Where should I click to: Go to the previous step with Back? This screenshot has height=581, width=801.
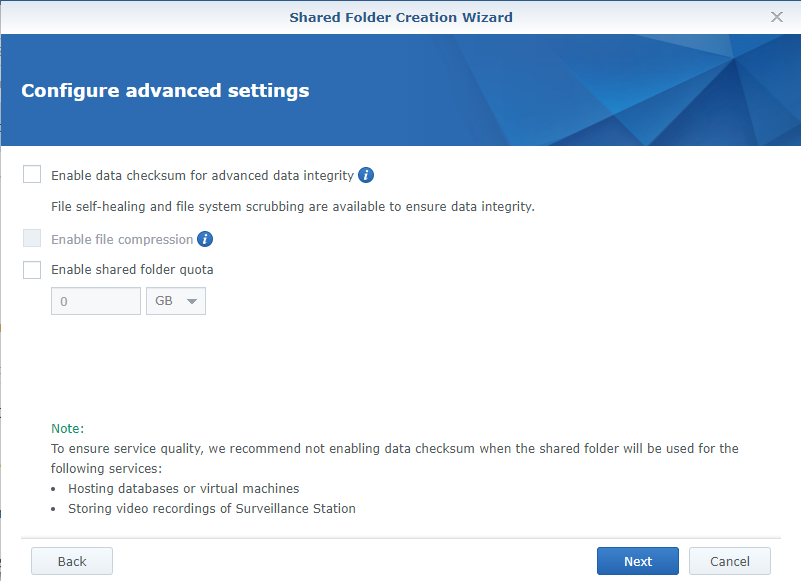pyautogui.click(x=72, y=561)
